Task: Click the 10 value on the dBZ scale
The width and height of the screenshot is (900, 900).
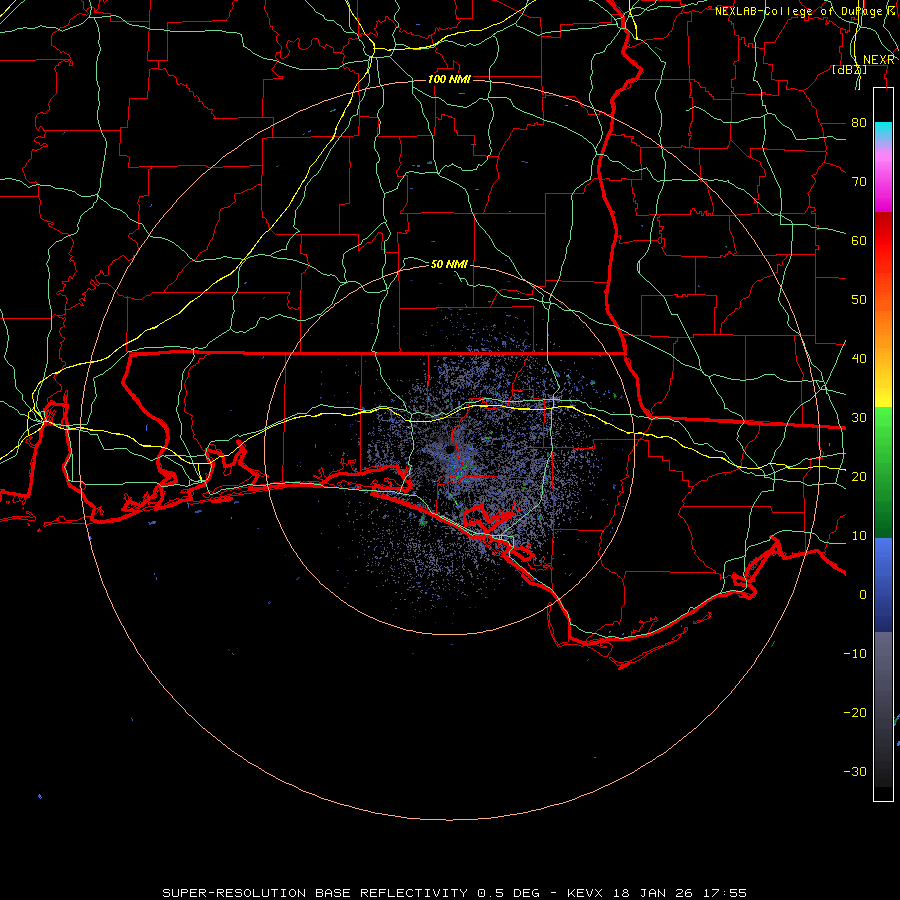Action: click(859, 536)
